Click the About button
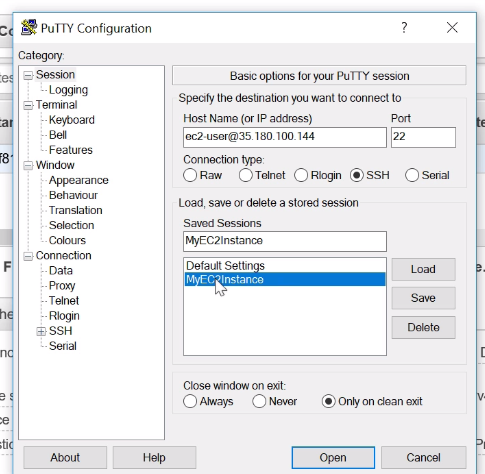This screenshot has height=474, width=485. tap(65, 458)
